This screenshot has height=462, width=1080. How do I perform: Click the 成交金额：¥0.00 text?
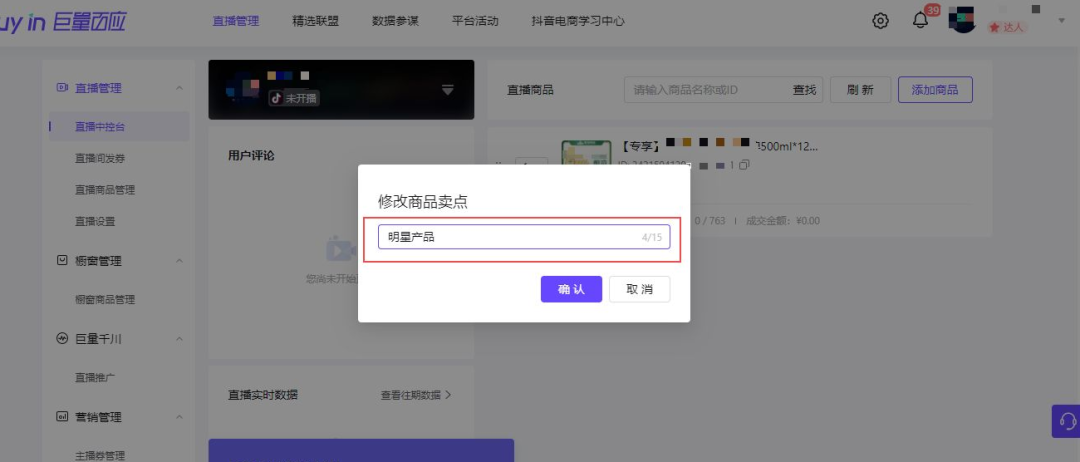coord(783,221)
